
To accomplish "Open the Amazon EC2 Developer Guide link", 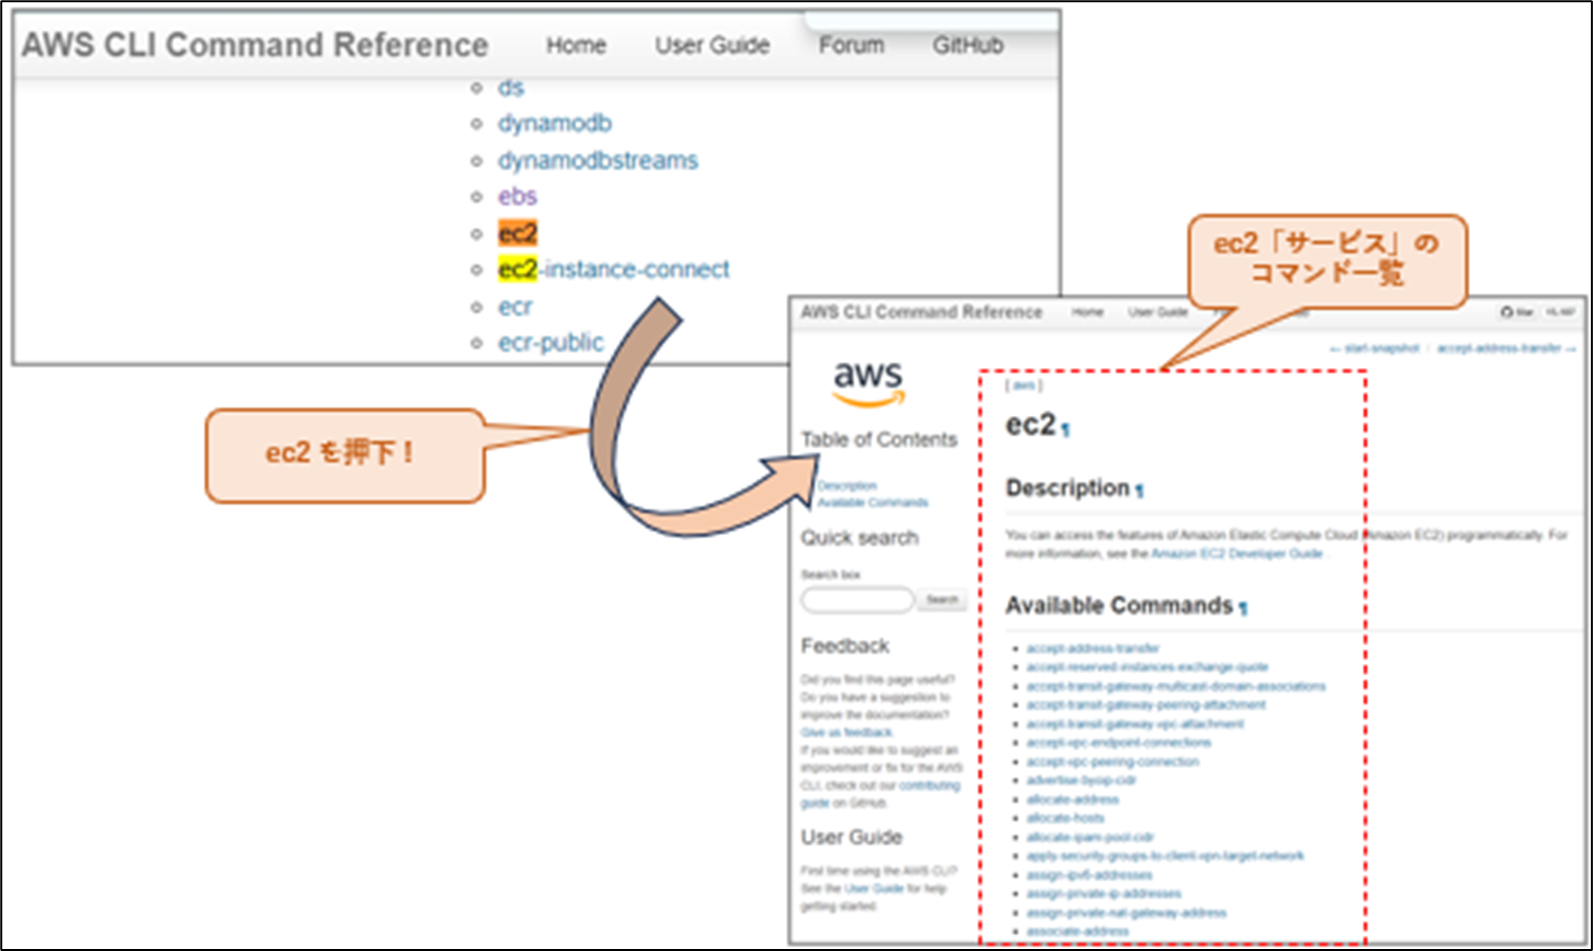I will pos(1236,553).
